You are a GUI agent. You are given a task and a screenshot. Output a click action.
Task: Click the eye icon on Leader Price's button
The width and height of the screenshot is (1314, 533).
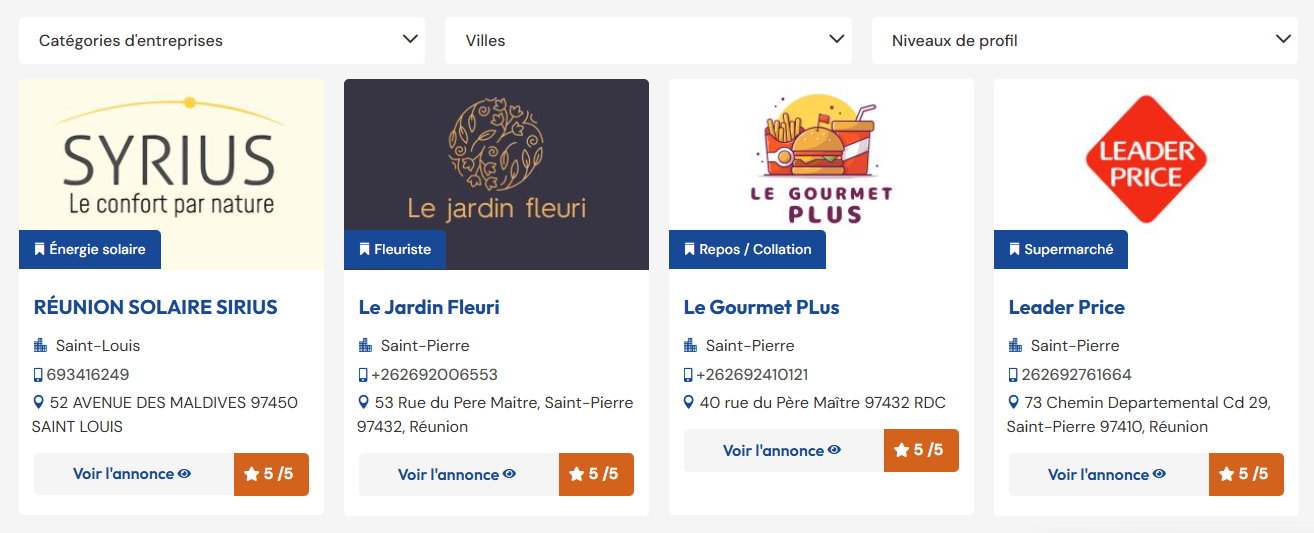[1159, 474]
